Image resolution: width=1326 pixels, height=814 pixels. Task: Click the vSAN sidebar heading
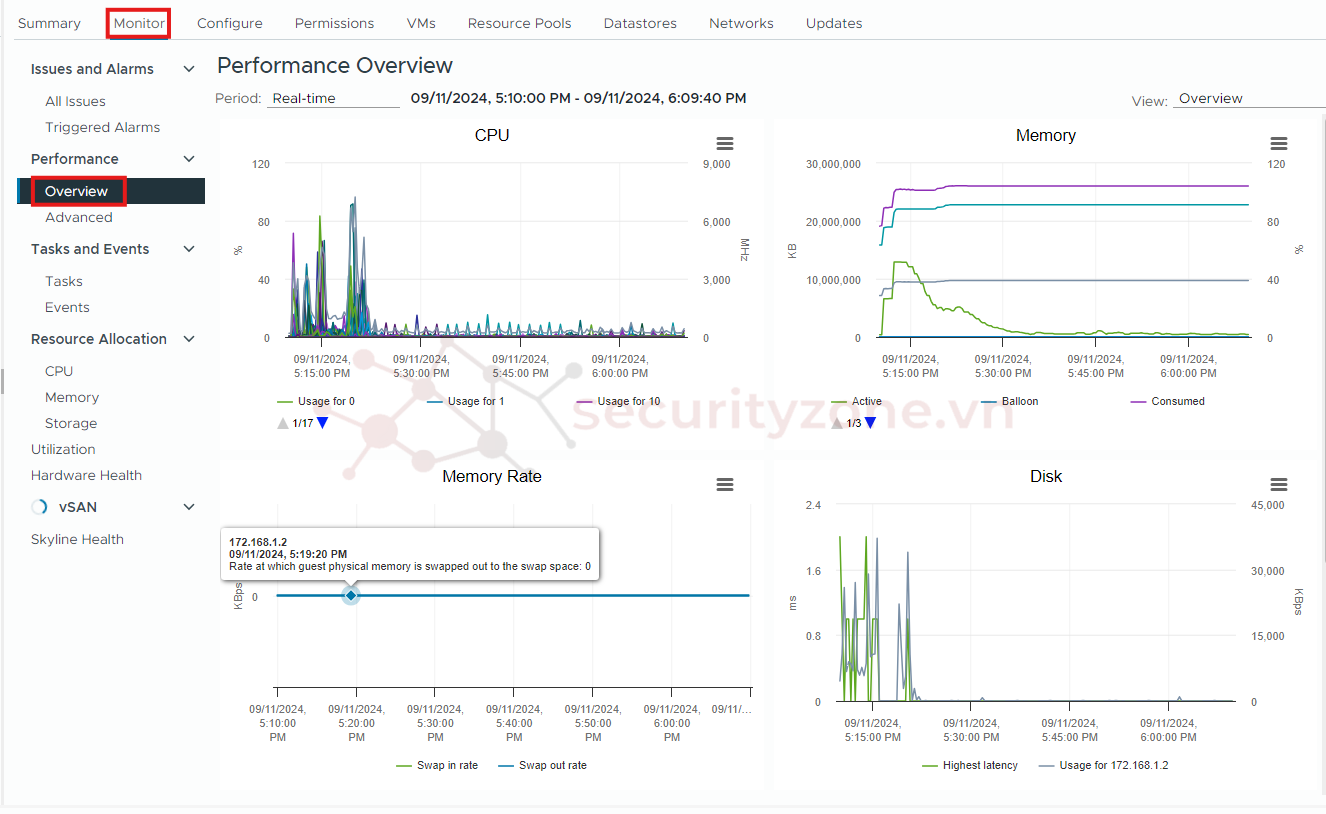coord(78,507)
